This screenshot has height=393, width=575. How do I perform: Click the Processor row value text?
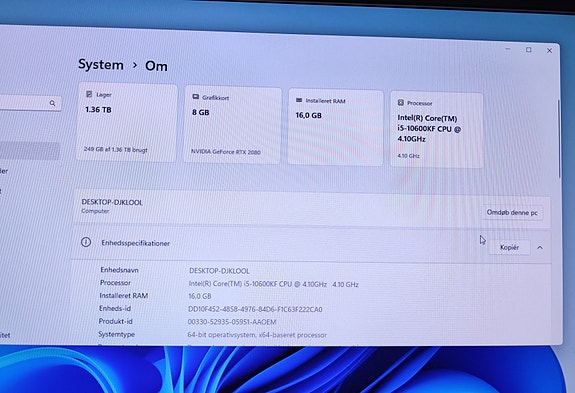tap(274, 284)
